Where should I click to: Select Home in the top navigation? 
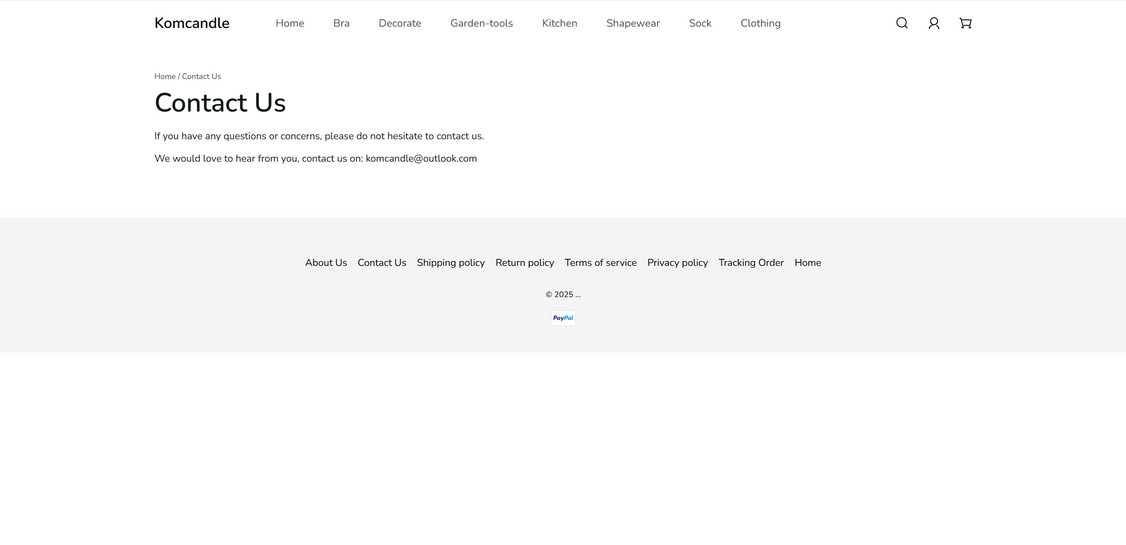point(290,23)
